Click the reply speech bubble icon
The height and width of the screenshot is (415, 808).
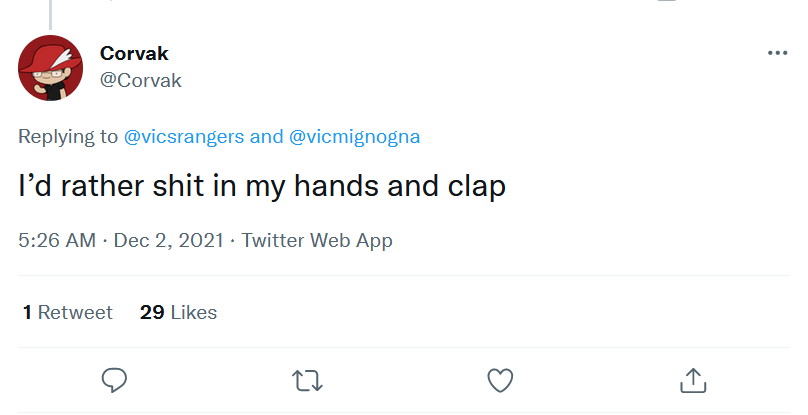click(x=114, y=380)
